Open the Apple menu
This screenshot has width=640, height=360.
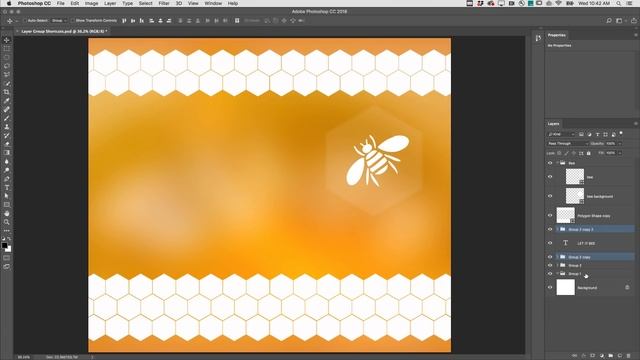click(x=9, y=3)
